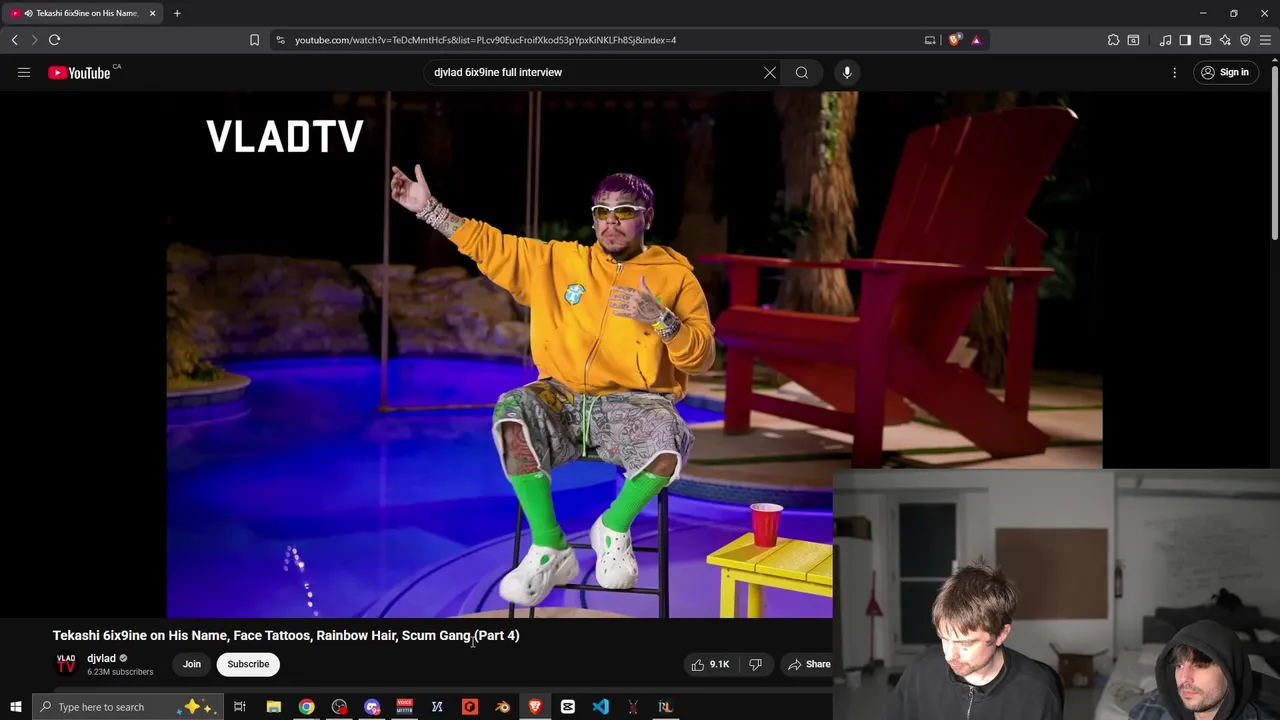Select the Tekashi 6ix9ine YouTube tab

coord(81,13)
